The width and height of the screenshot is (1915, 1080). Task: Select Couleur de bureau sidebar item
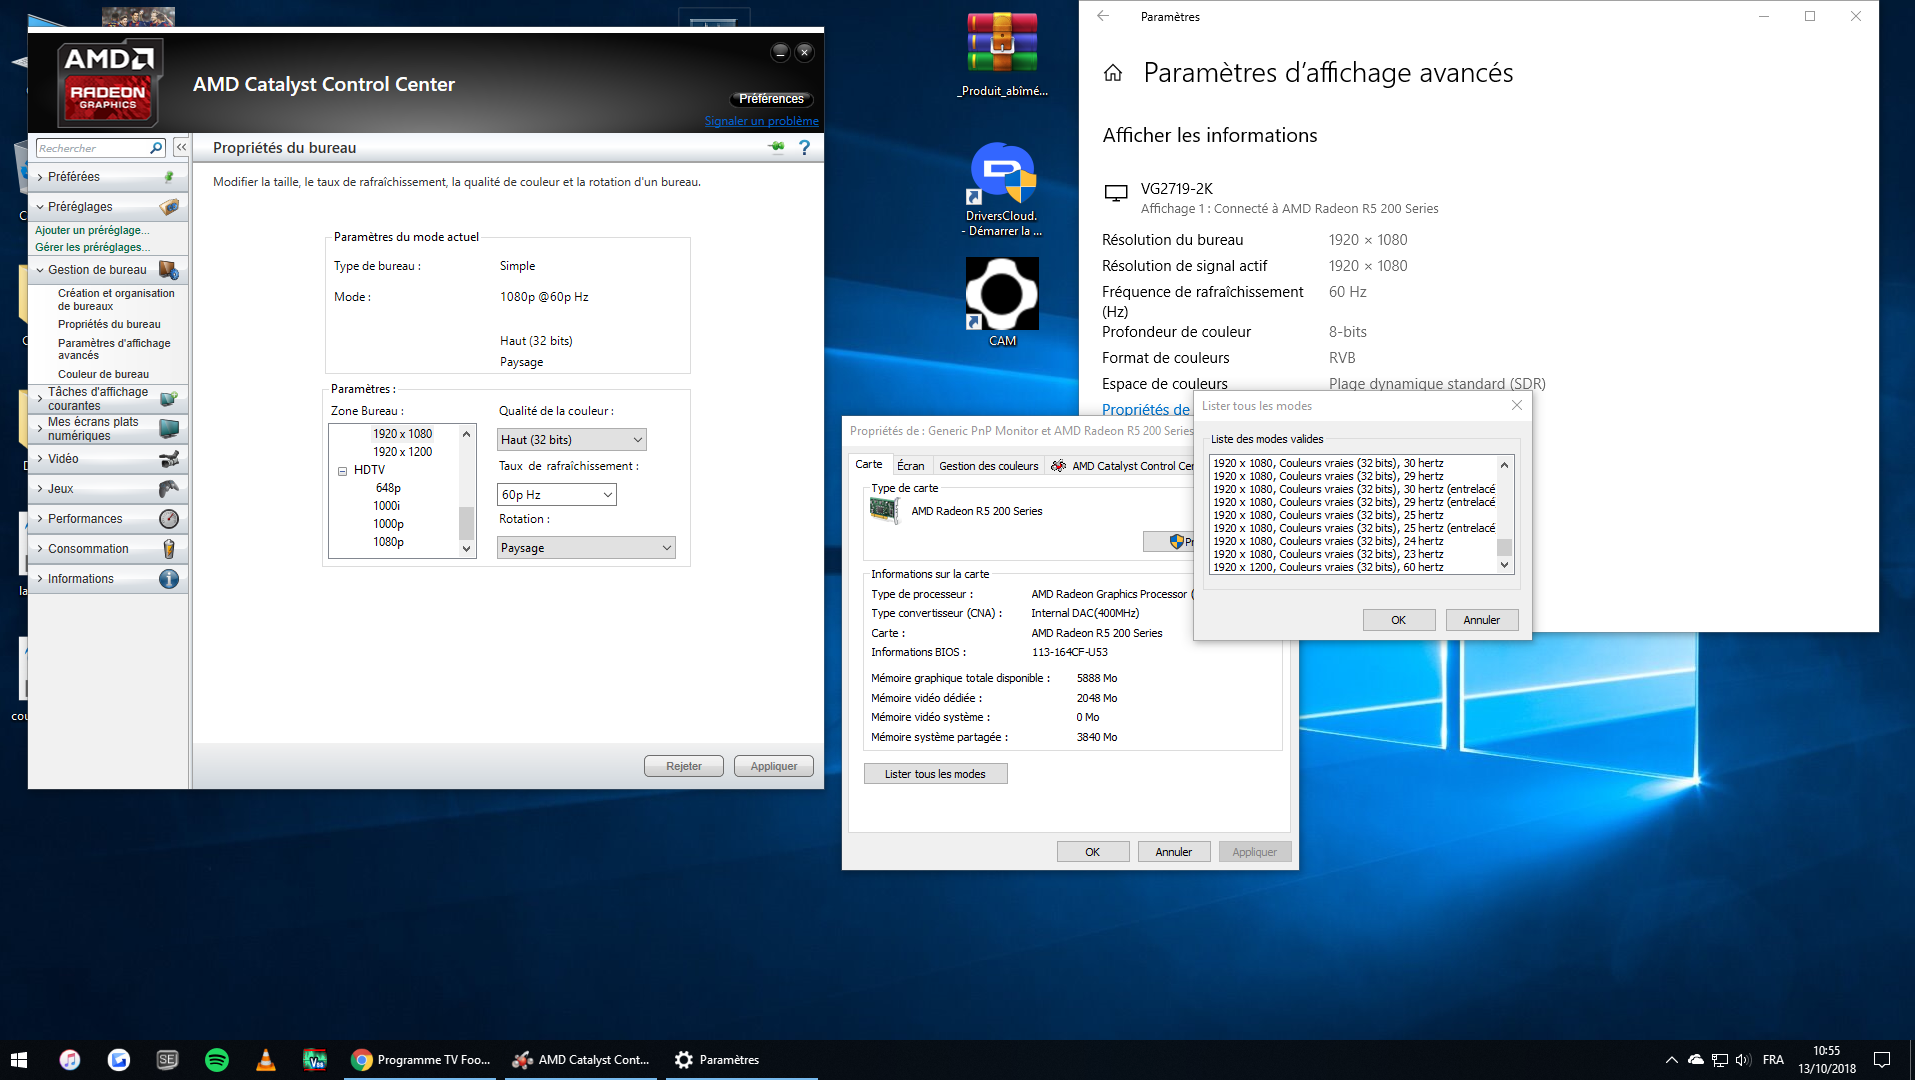coord(103,374)
